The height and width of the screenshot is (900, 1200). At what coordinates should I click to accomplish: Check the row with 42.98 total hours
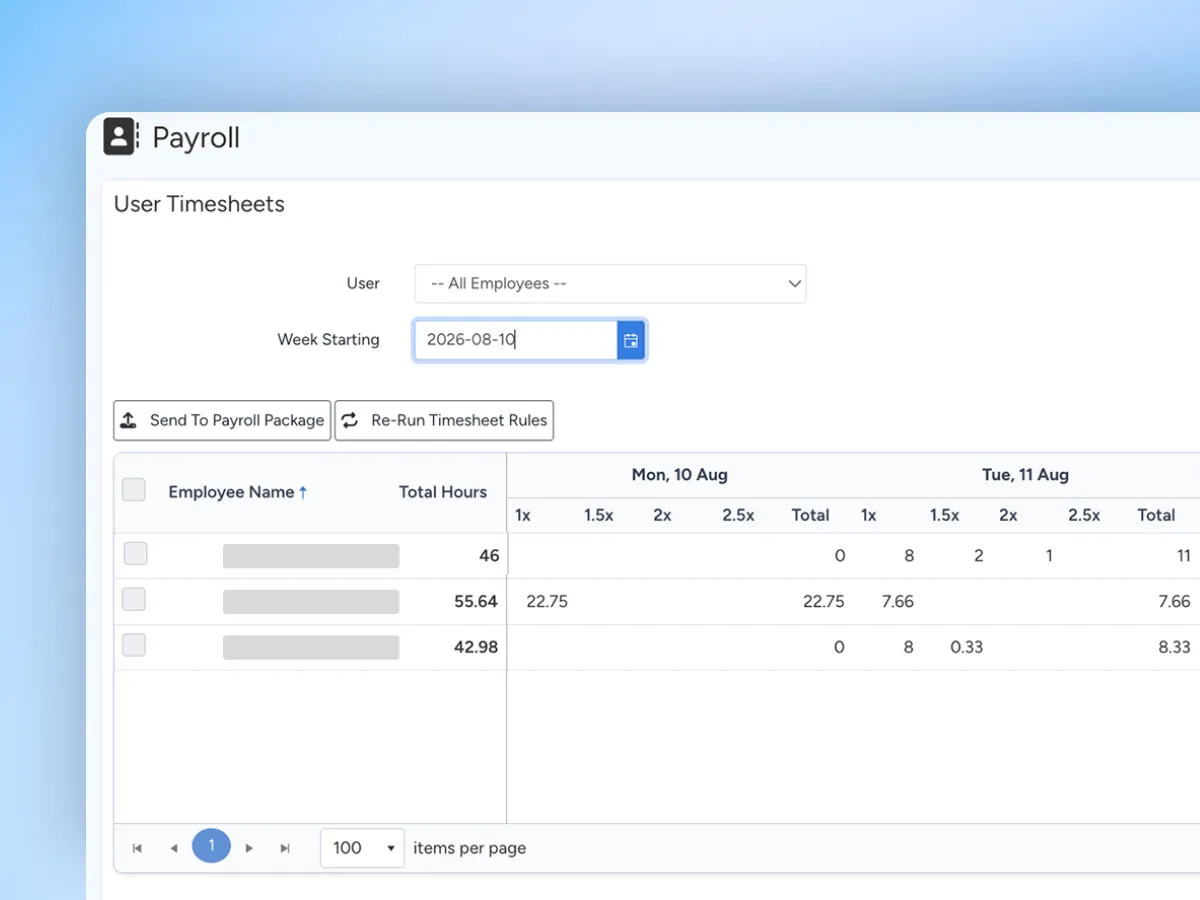pyautogui.click(x=133, y=645)
